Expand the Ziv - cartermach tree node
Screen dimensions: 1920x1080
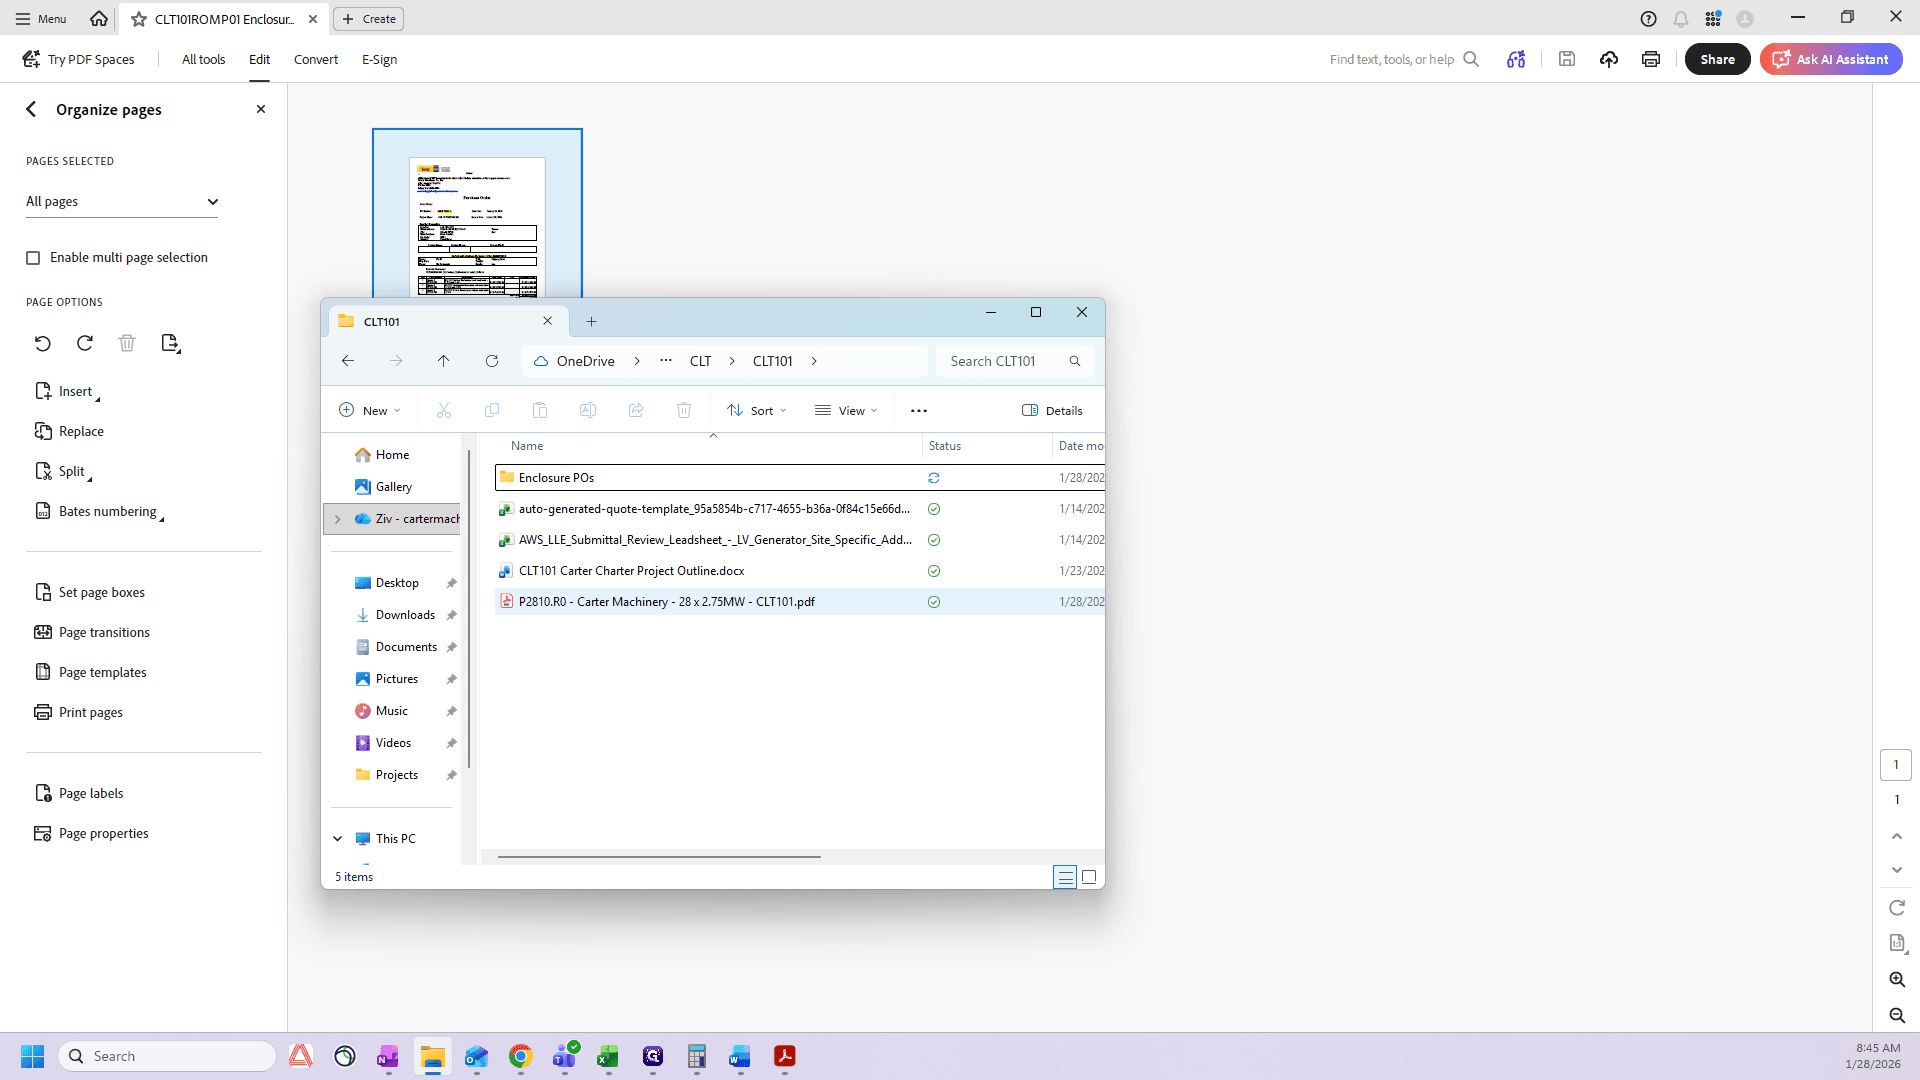pos(338,519)
